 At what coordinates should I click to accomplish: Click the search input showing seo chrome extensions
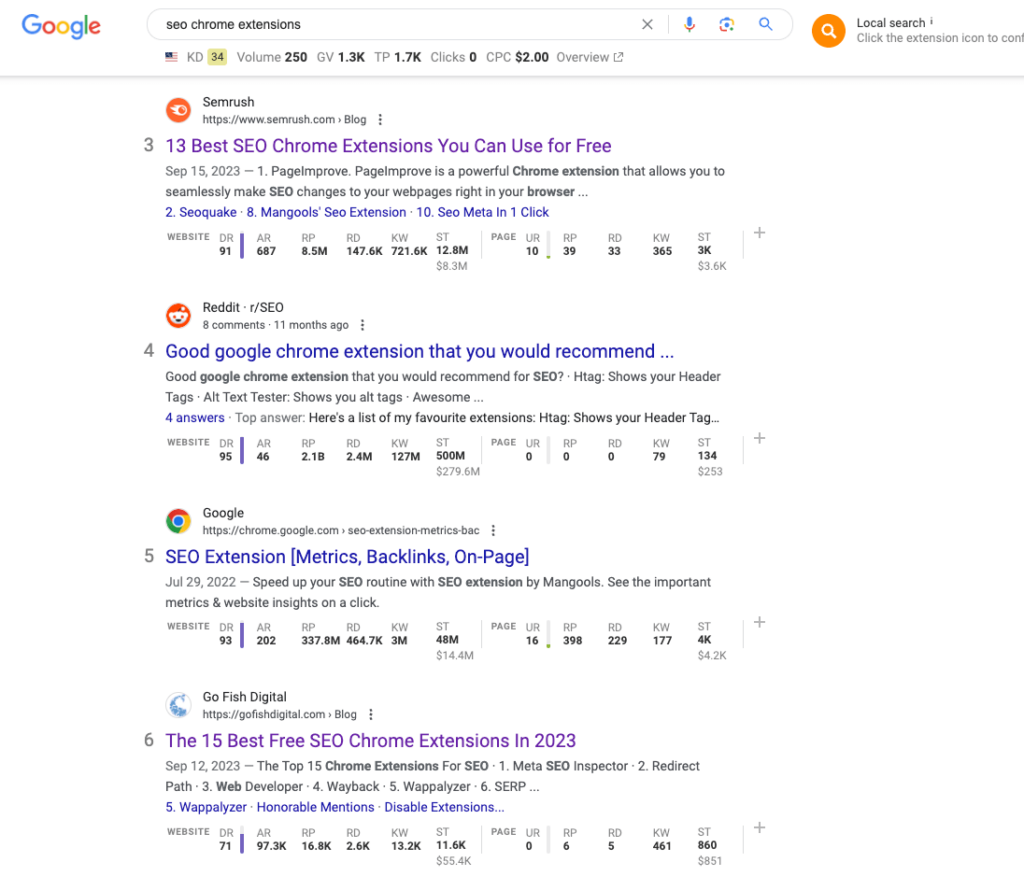(300, 24)
